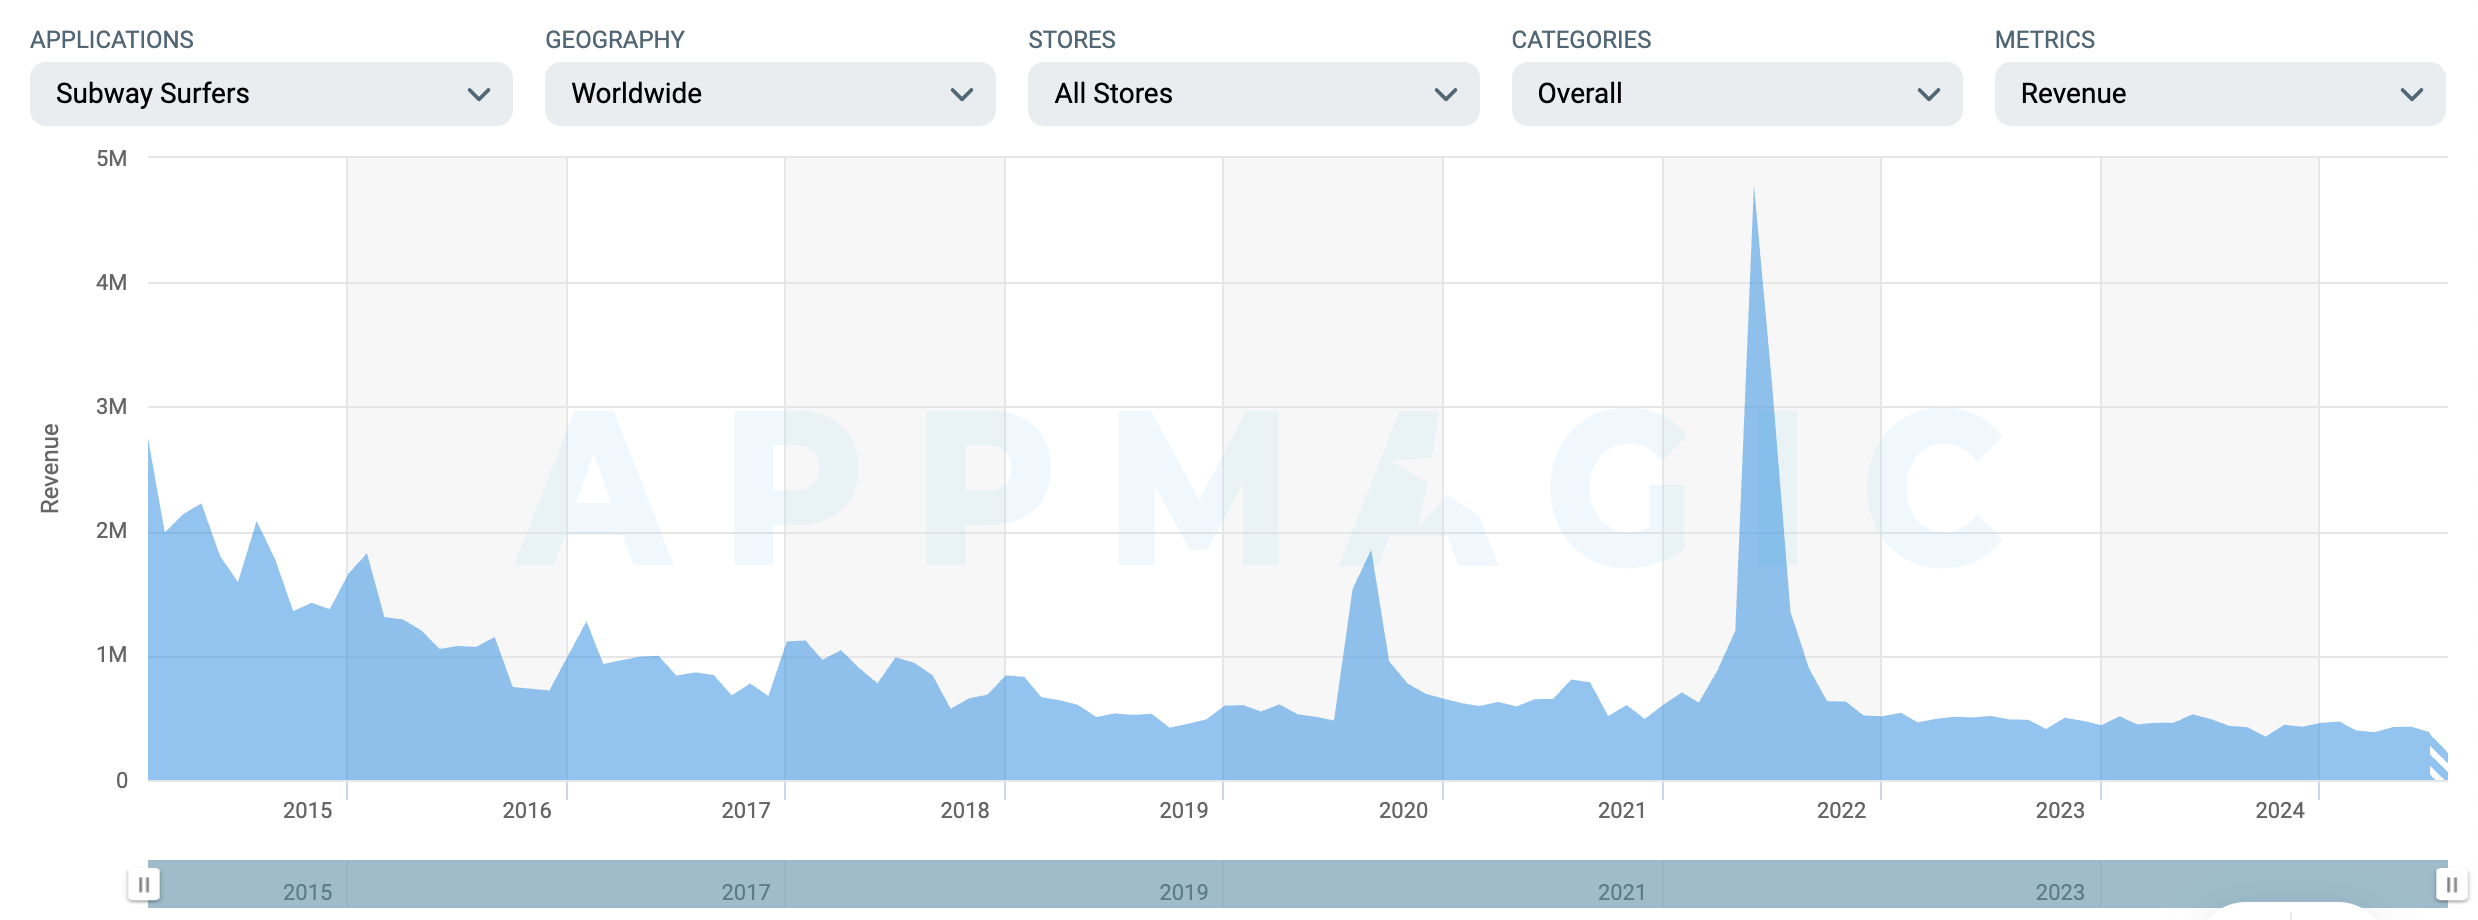
Task: Open the Subway Surfers applications dropdown
Action: [270, 93]
